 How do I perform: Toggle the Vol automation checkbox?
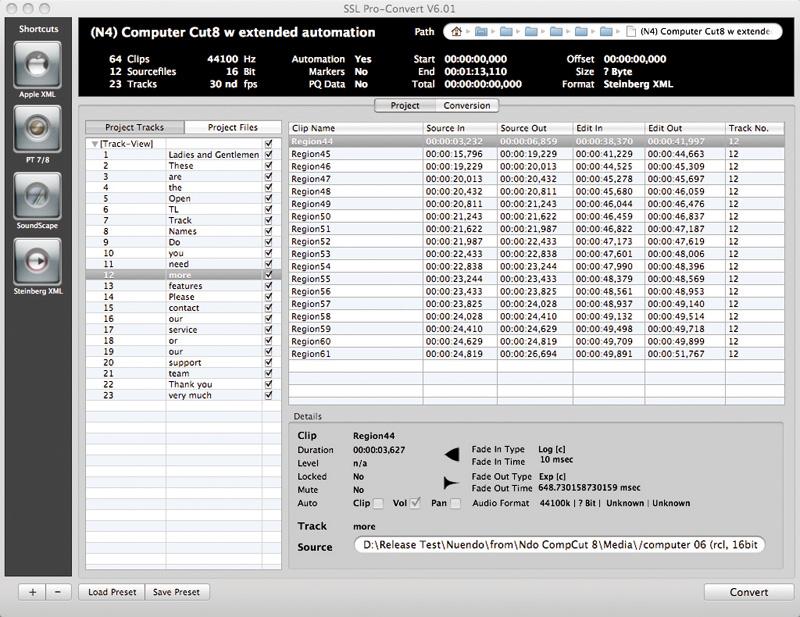pos(415,503)
